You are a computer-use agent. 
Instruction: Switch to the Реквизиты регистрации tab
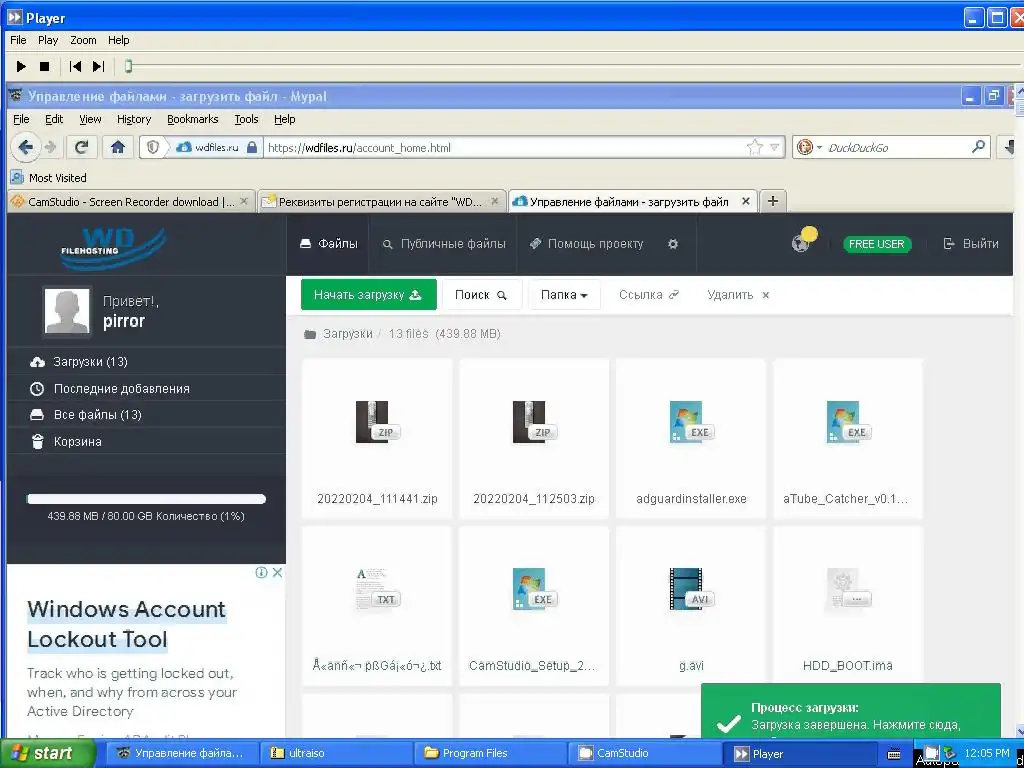(x=381, y=202)
